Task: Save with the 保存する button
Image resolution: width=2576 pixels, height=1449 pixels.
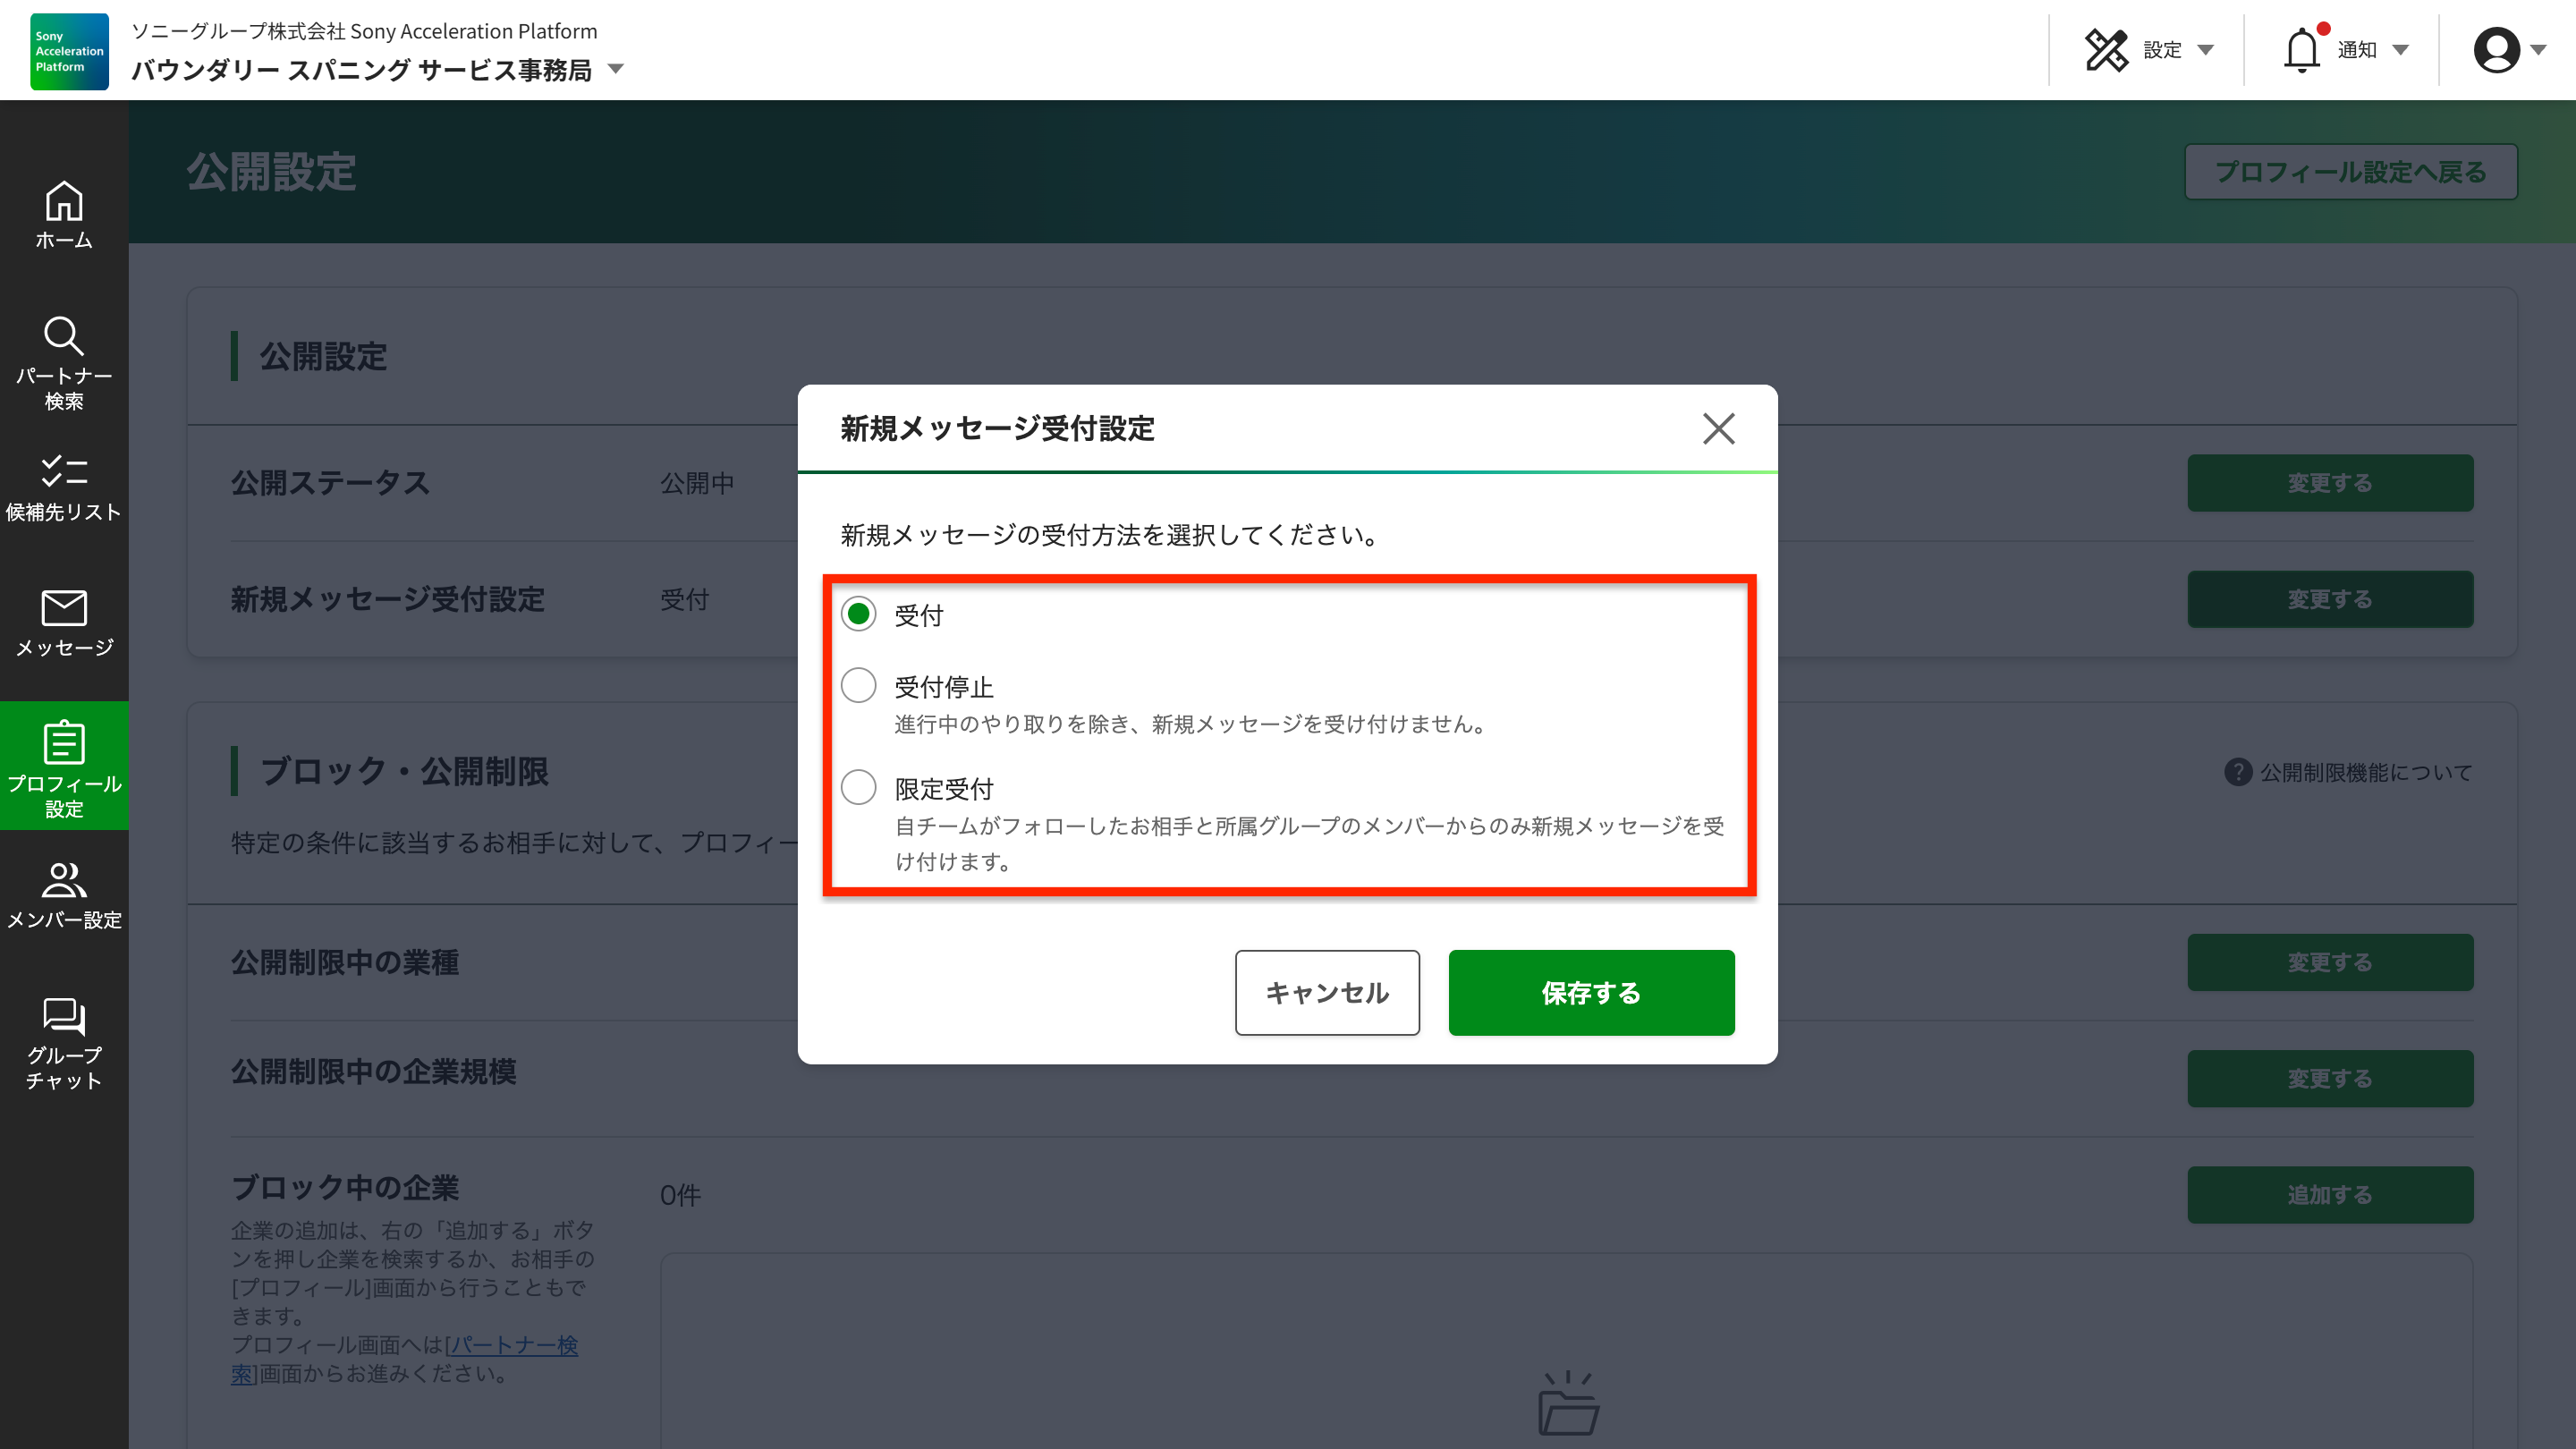Action: tap(1590, 993)
